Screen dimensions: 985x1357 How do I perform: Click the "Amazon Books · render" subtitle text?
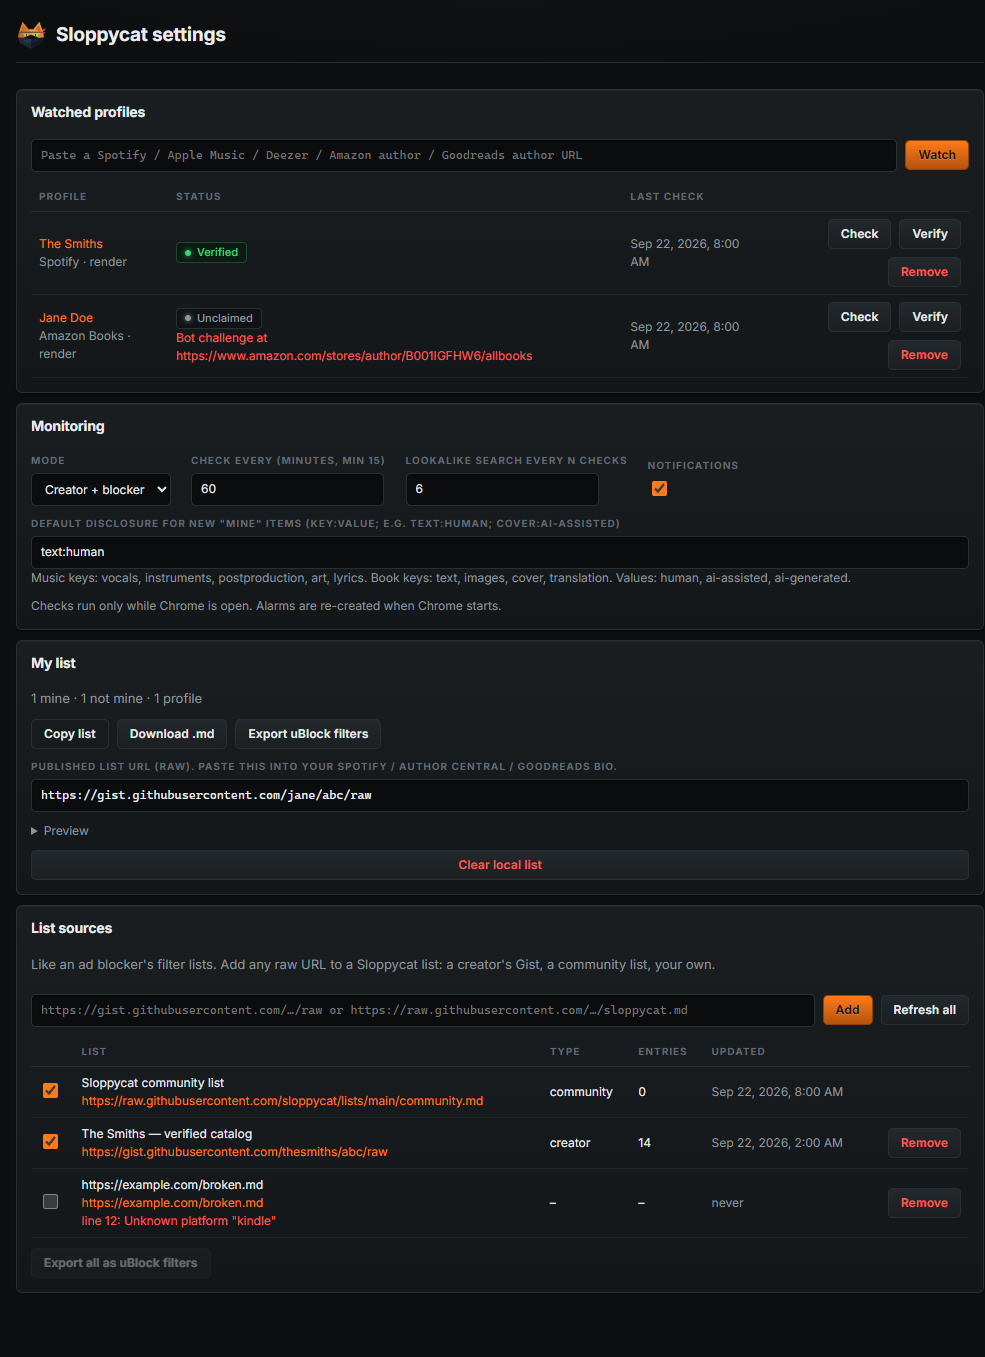[x=85, y=345]
